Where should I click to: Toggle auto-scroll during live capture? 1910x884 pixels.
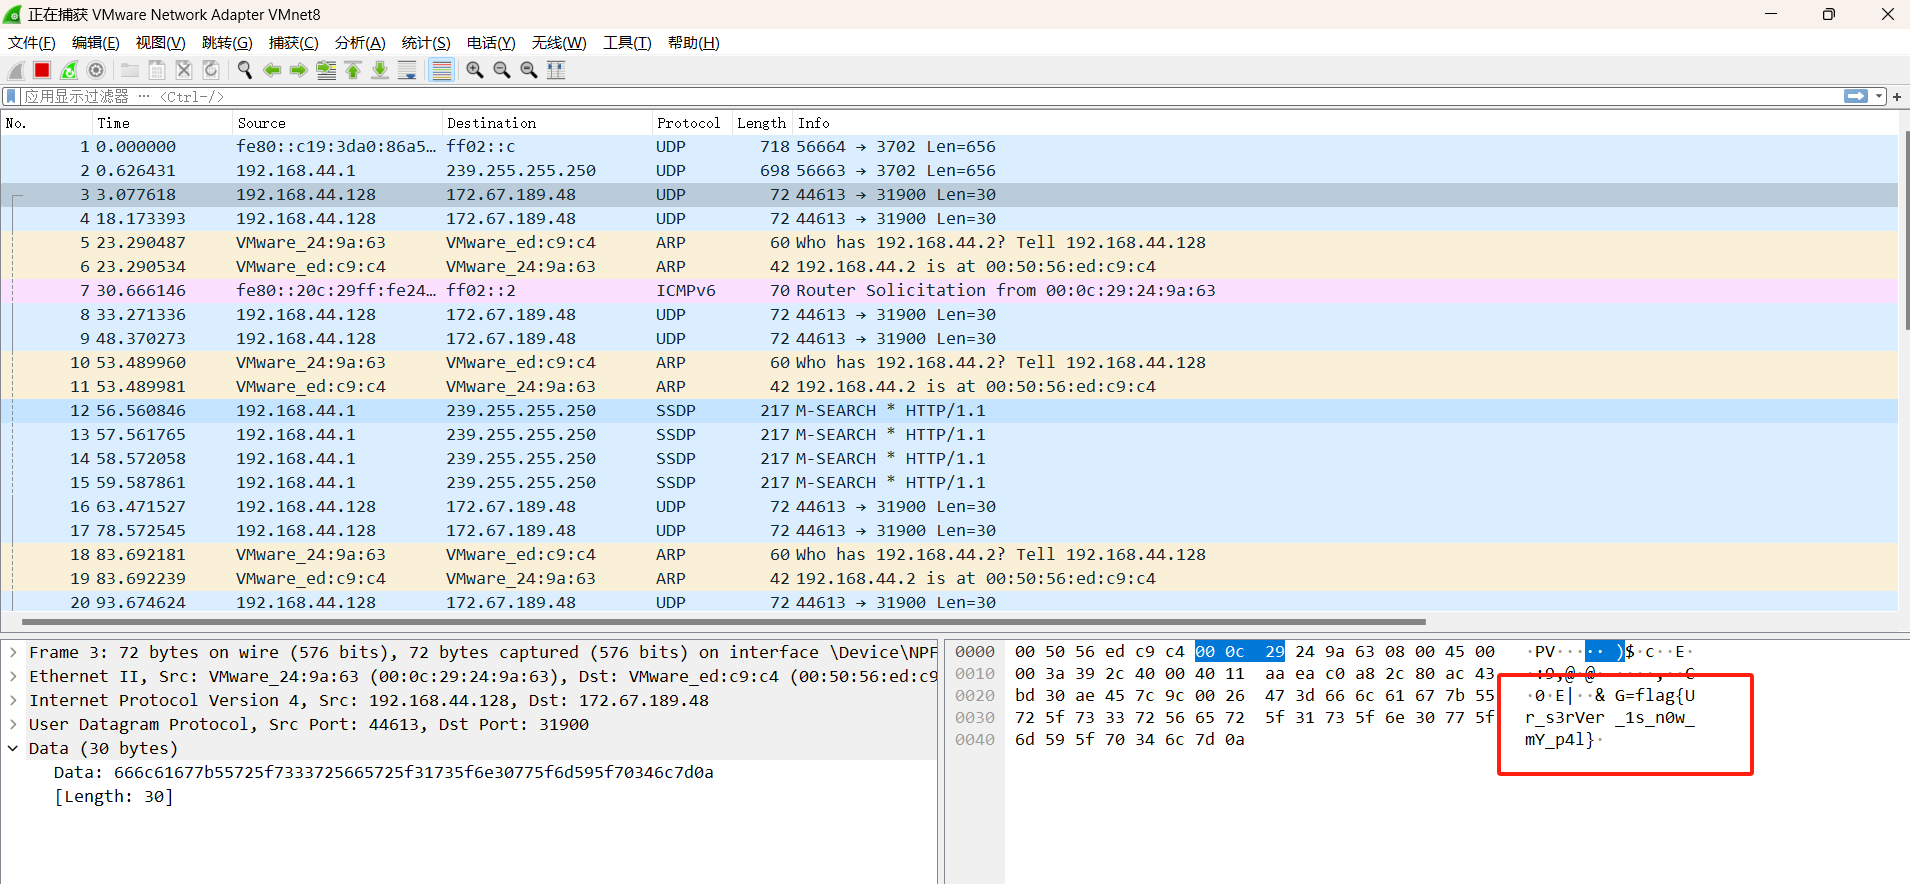[407, 70]
